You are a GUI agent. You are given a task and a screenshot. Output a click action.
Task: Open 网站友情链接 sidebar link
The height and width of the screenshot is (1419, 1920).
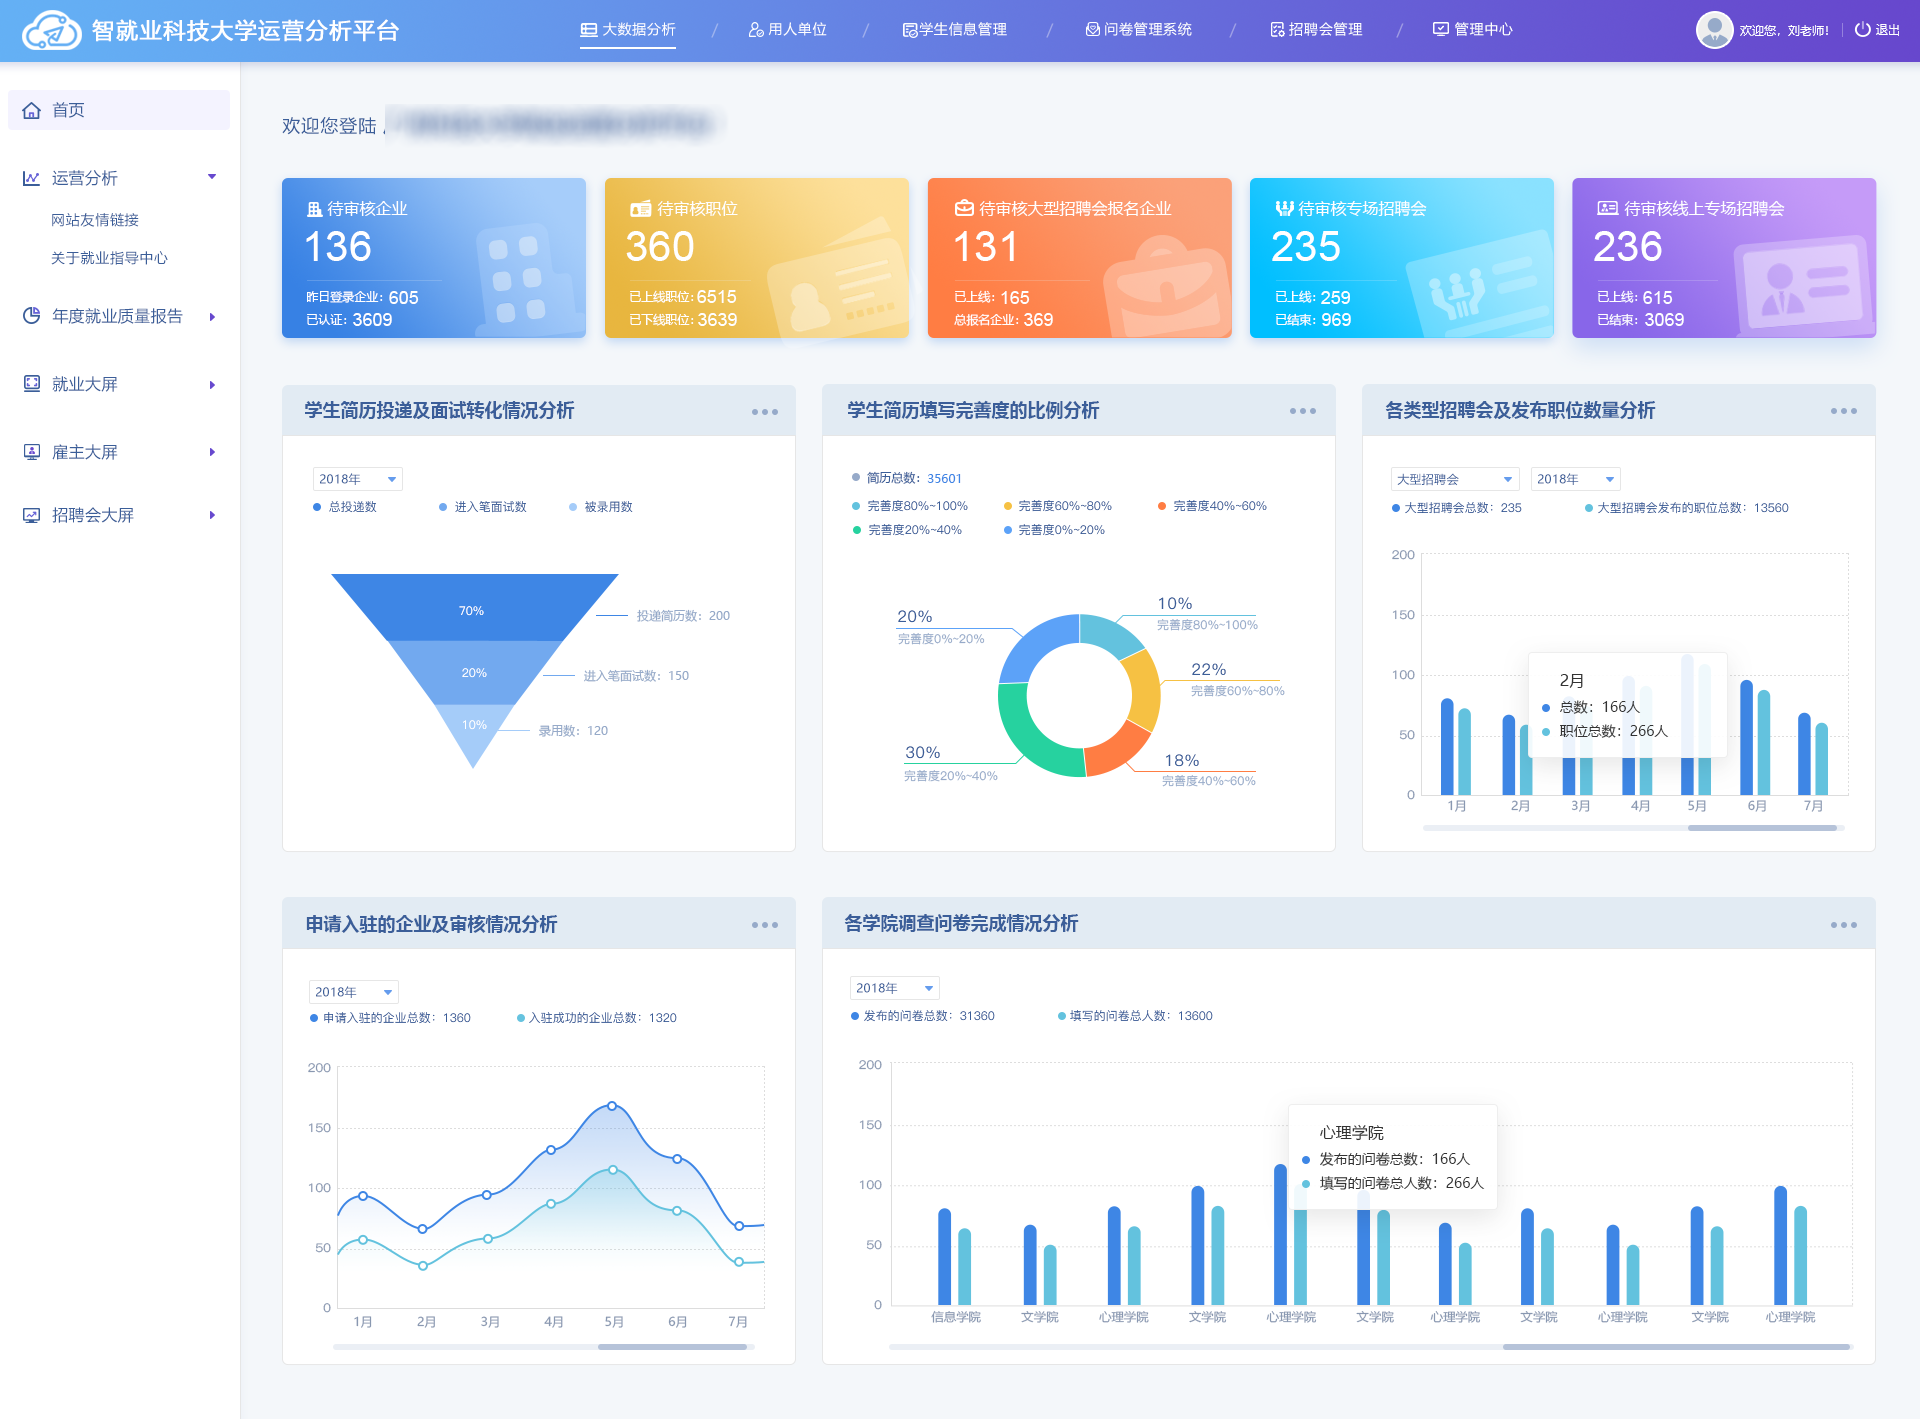click(95, 220)
